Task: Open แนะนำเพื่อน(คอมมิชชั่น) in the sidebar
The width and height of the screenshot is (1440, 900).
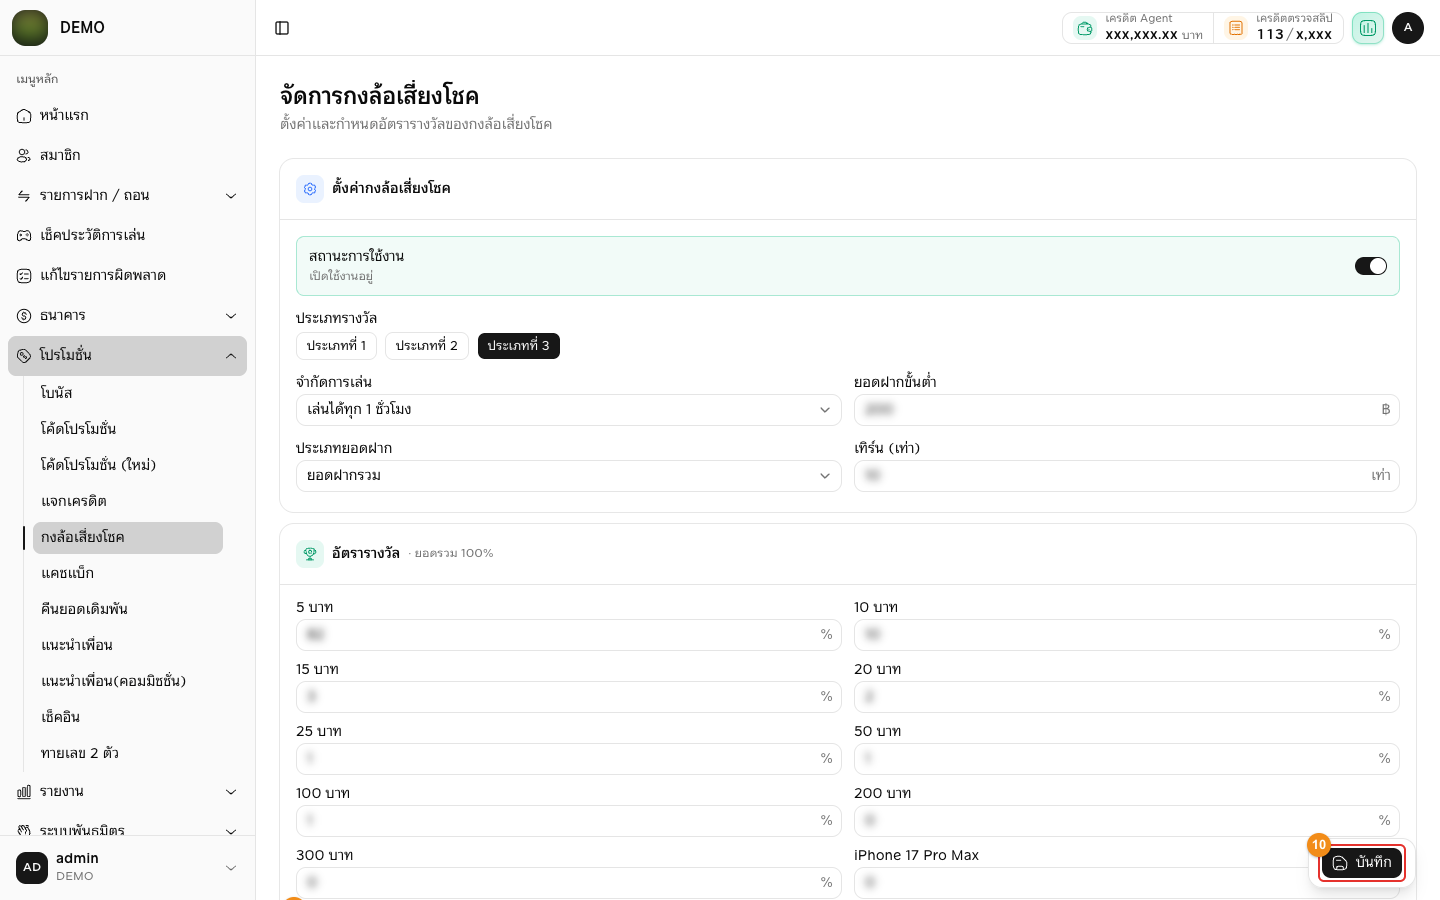Action: click(x=128, y=682)
